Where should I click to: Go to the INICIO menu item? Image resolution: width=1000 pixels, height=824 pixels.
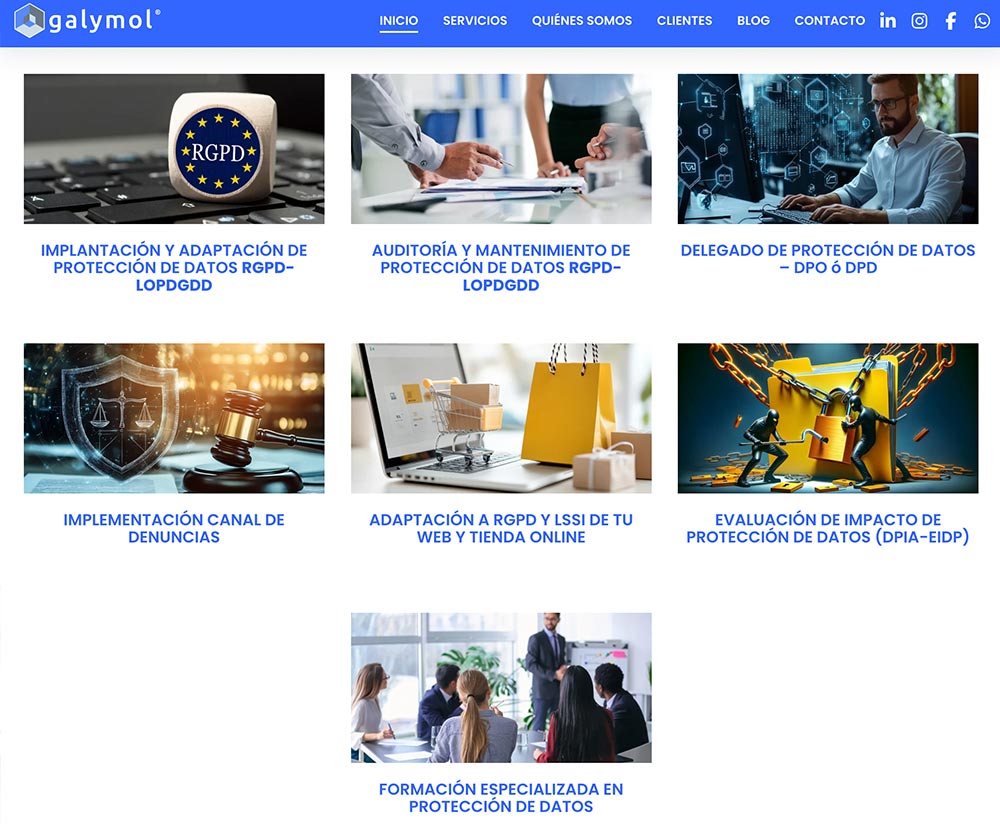(x=399, y=20)
